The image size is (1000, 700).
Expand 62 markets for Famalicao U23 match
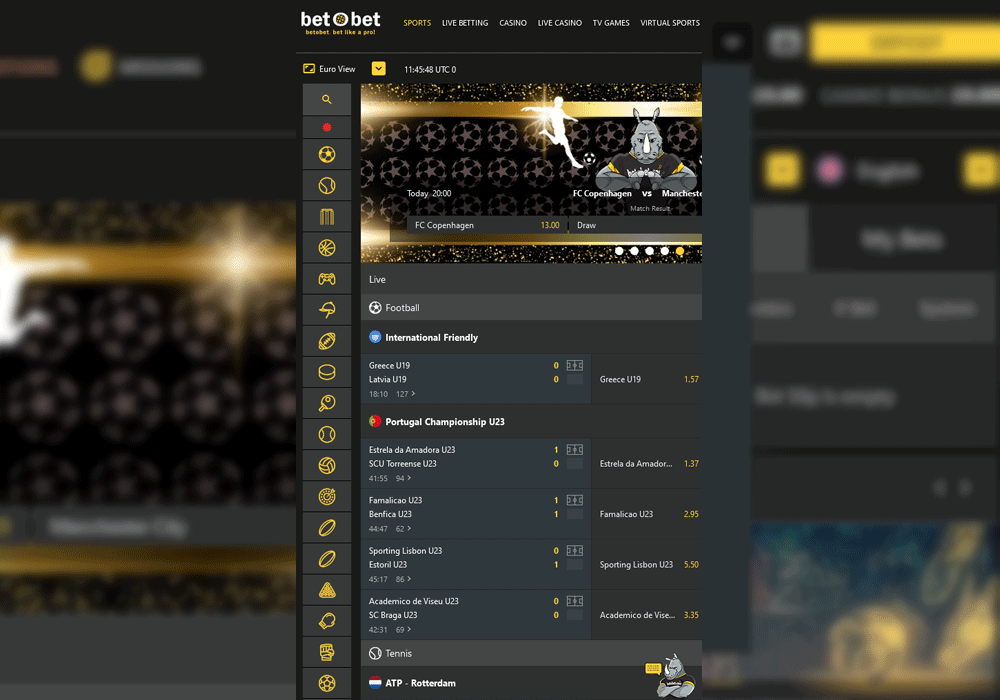[x=404, y=529]
